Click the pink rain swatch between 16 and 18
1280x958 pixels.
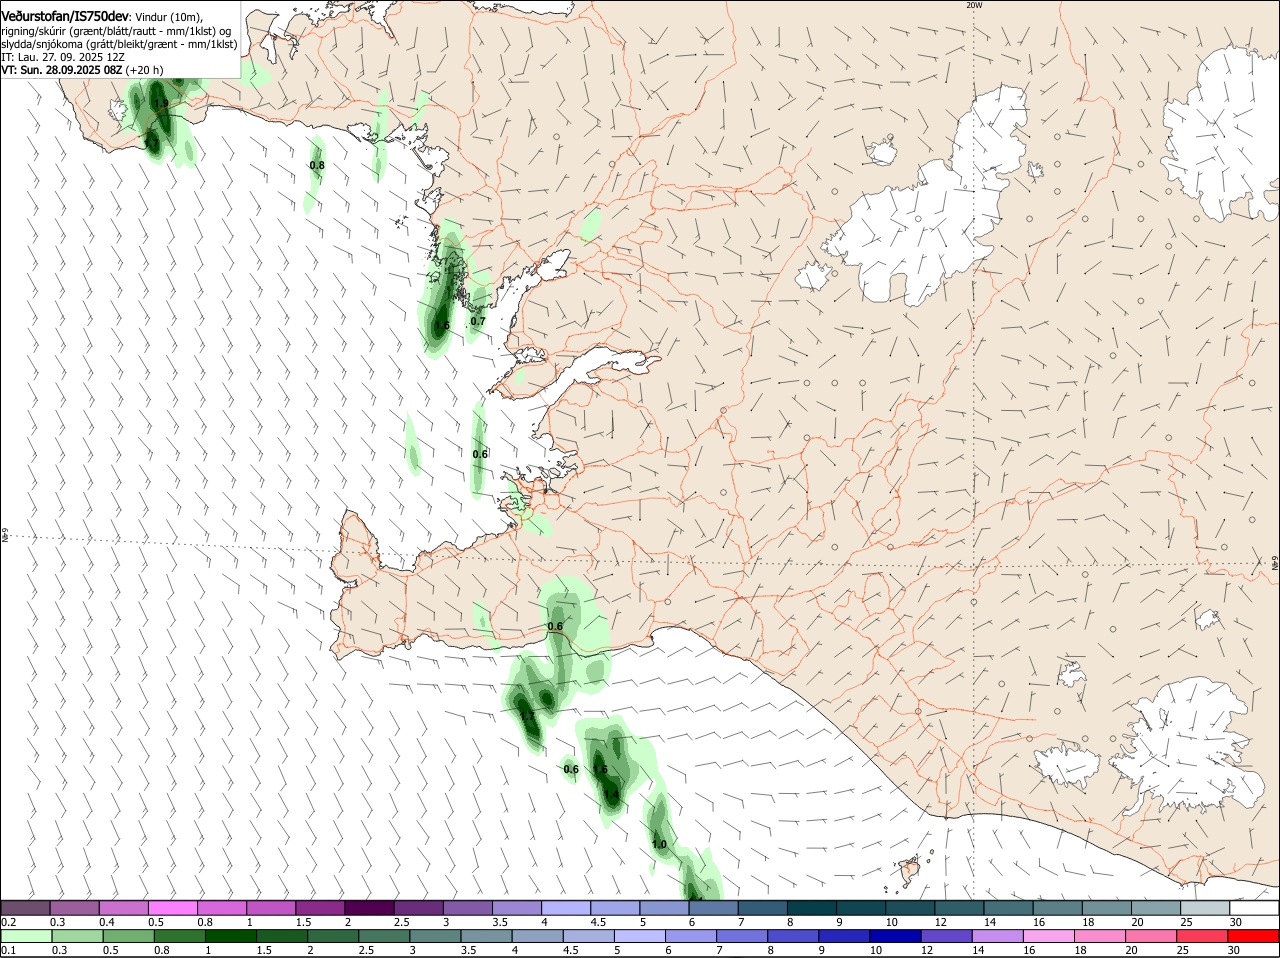pos(1048,936)
